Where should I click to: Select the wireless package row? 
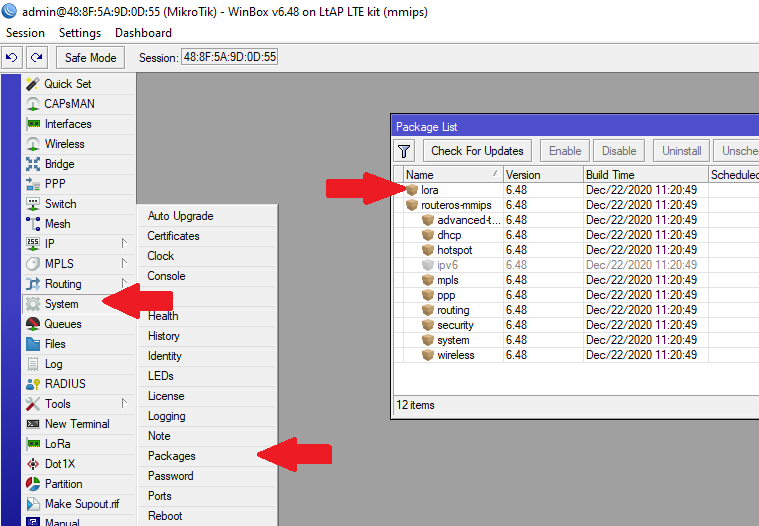[576, 355]
